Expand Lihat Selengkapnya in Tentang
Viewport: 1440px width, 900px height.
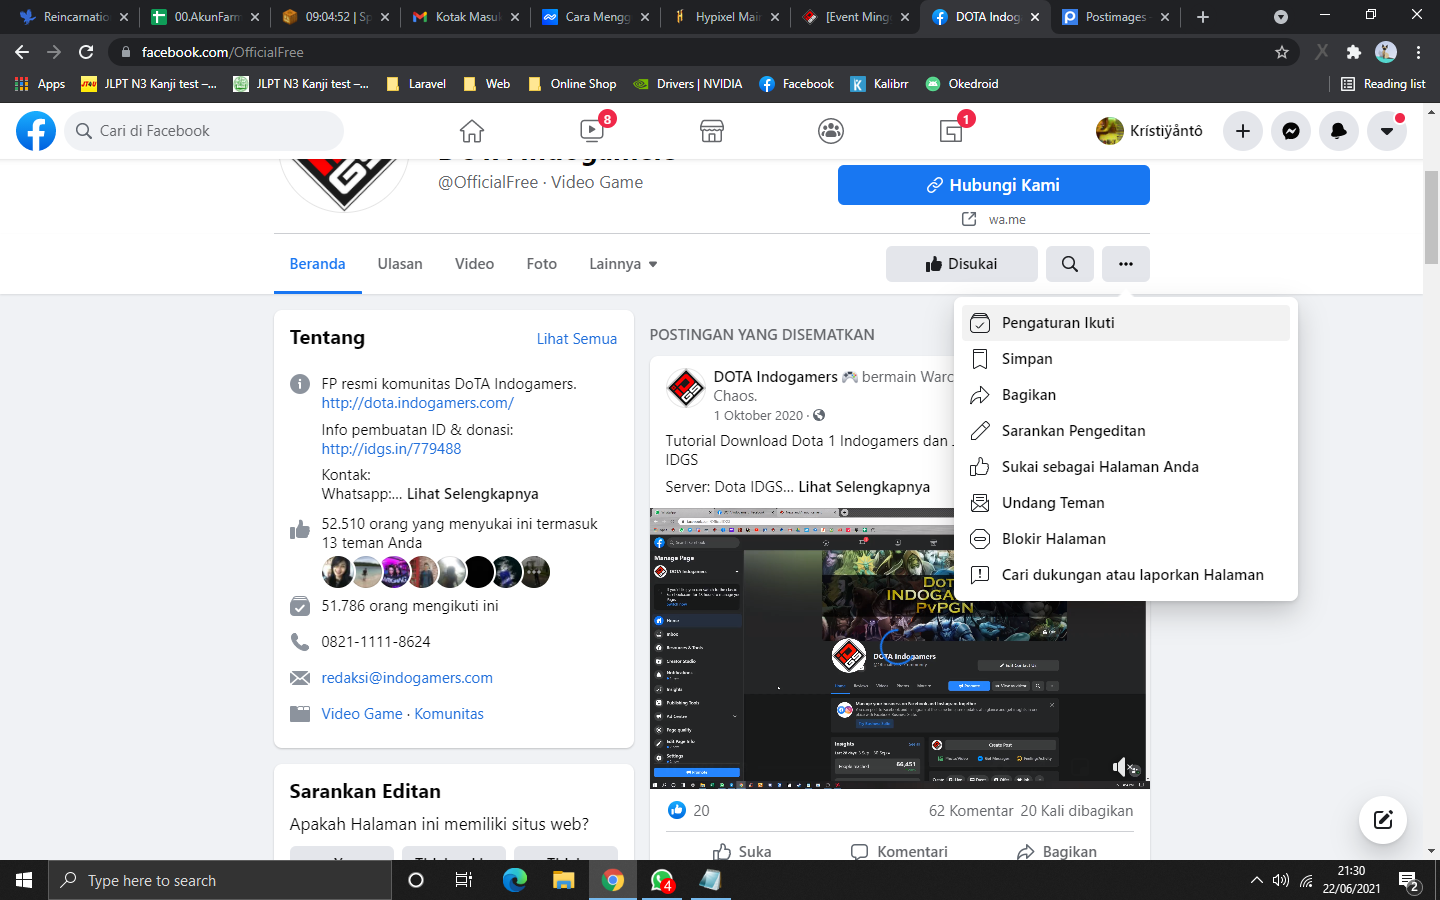click(x=472, y=494)
